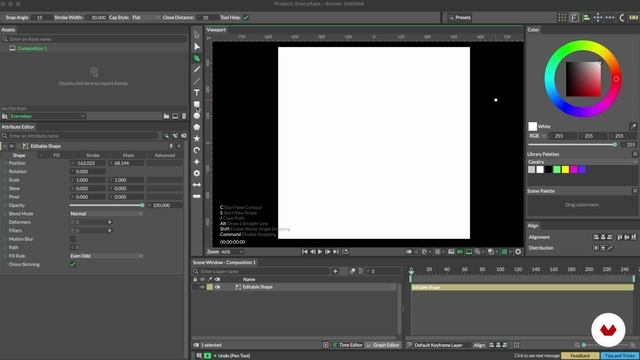Click the Filters plus button

[109, 231]
